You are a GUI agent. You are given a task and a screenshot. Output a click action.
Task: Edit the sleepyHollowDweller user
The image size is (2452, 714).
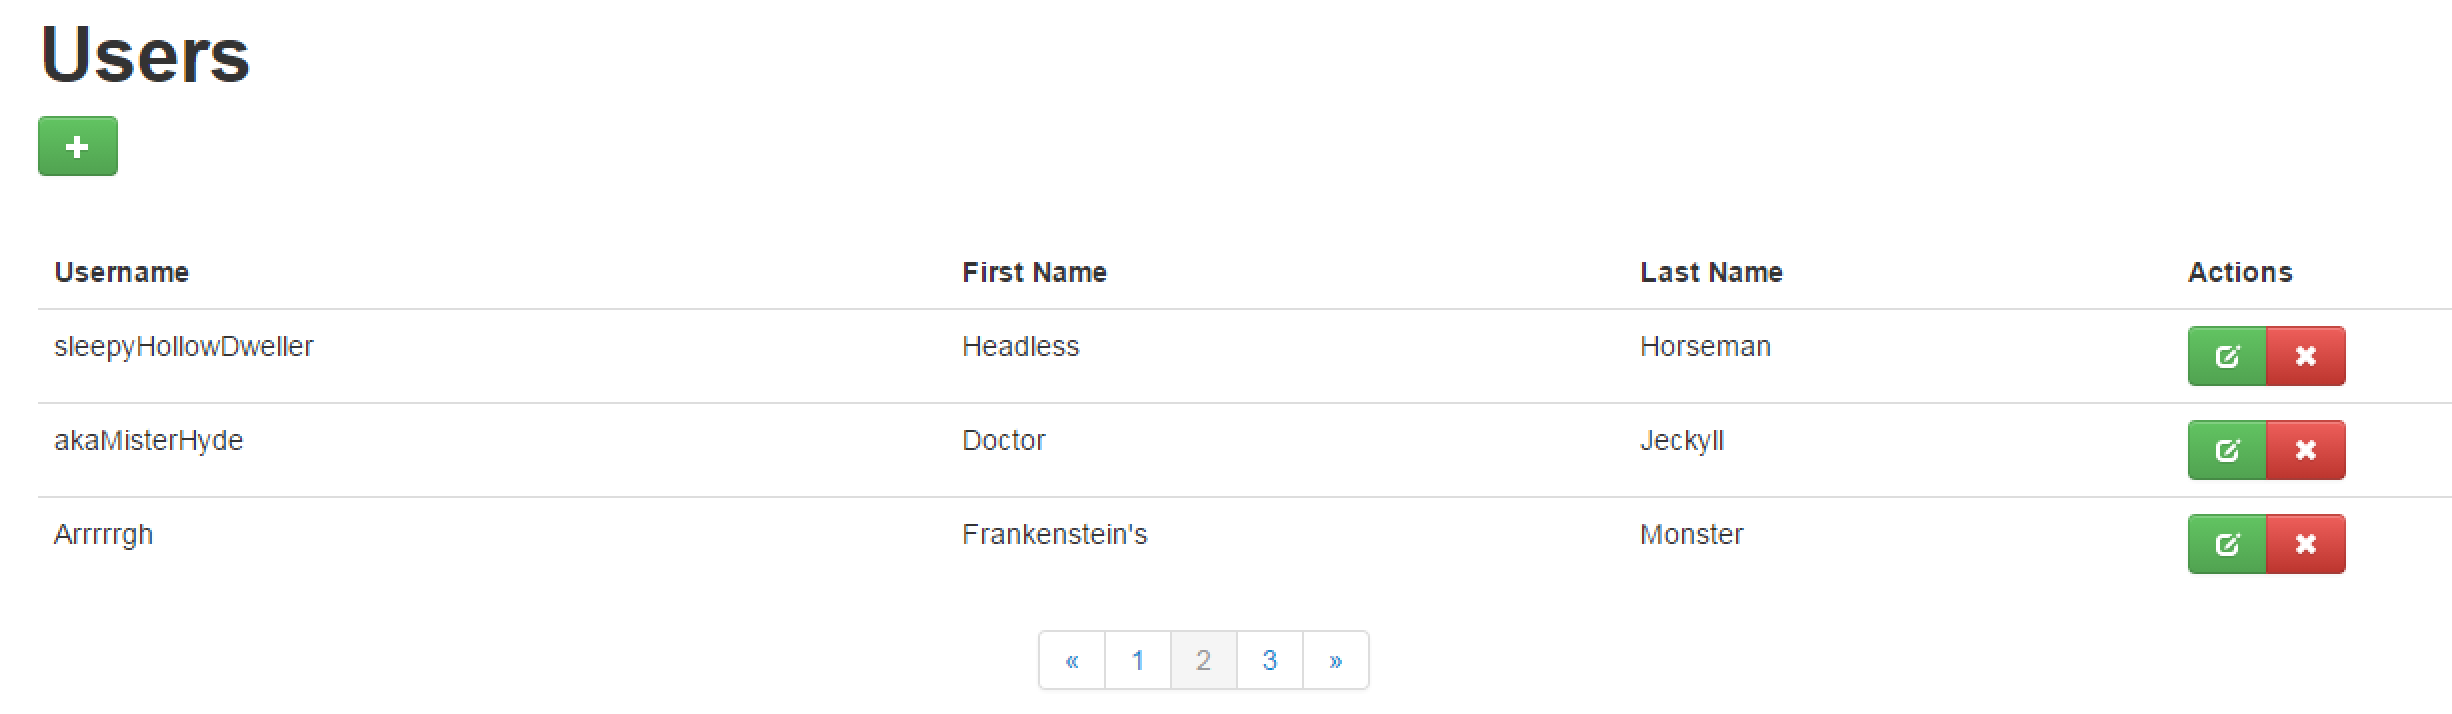tap(2227, 356)
